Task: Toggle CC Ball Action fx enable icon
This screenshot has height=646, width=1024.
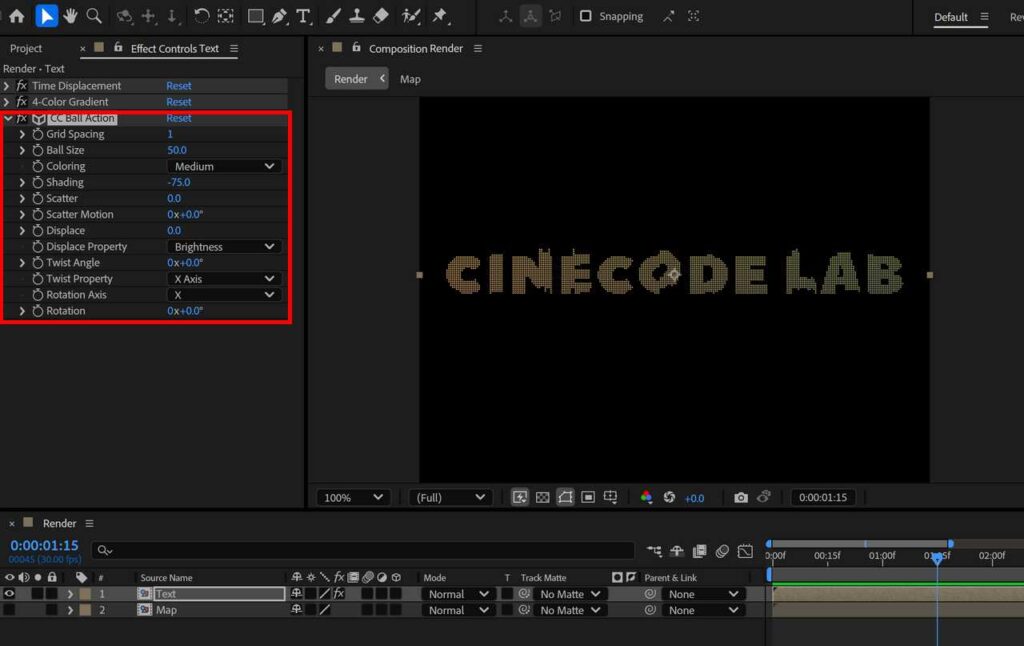Action: tap(22, 118)
